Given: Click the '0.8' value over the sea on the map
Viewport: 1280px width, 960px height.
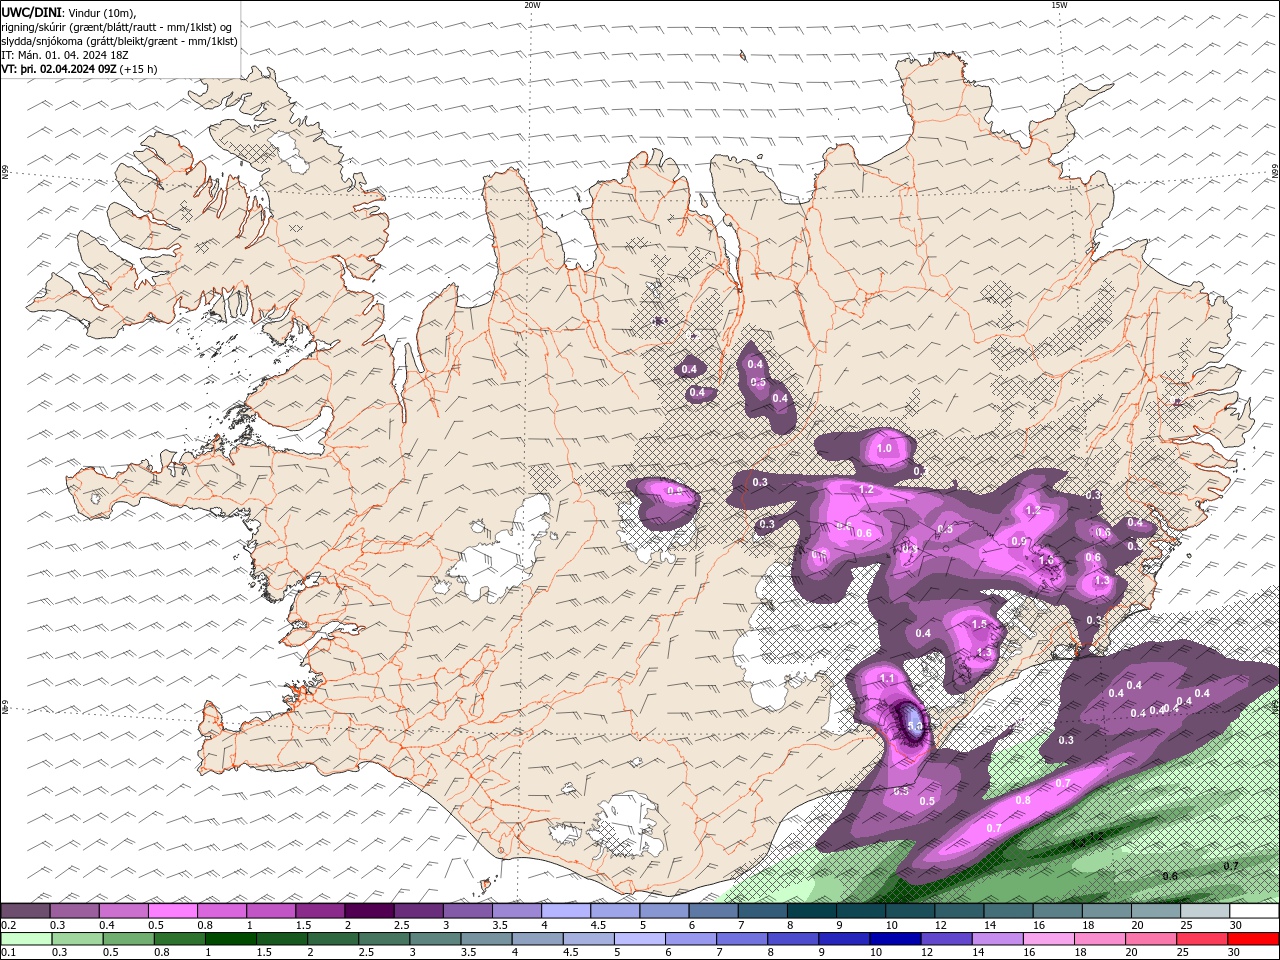Looking at the screenshot, I should [1023, 800].
